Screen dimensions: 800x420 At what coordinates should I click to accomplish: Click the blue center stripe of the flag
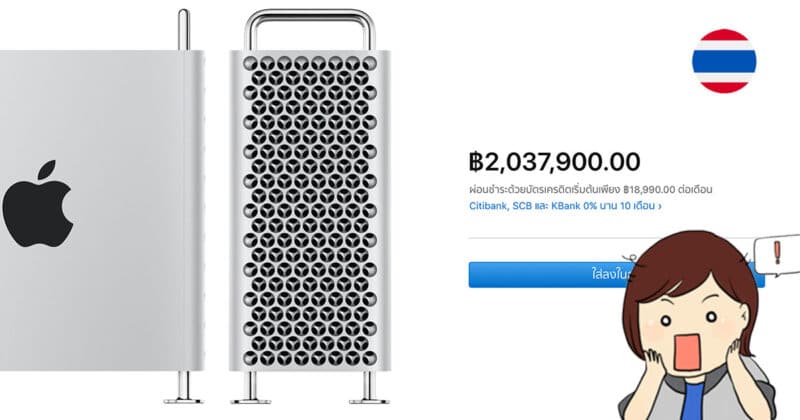724,61
